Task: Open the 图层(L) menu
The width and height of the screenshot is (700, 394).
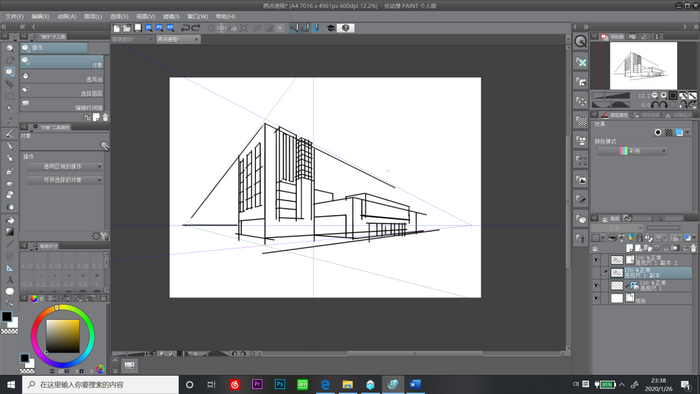Action: (x=93, y=17)
